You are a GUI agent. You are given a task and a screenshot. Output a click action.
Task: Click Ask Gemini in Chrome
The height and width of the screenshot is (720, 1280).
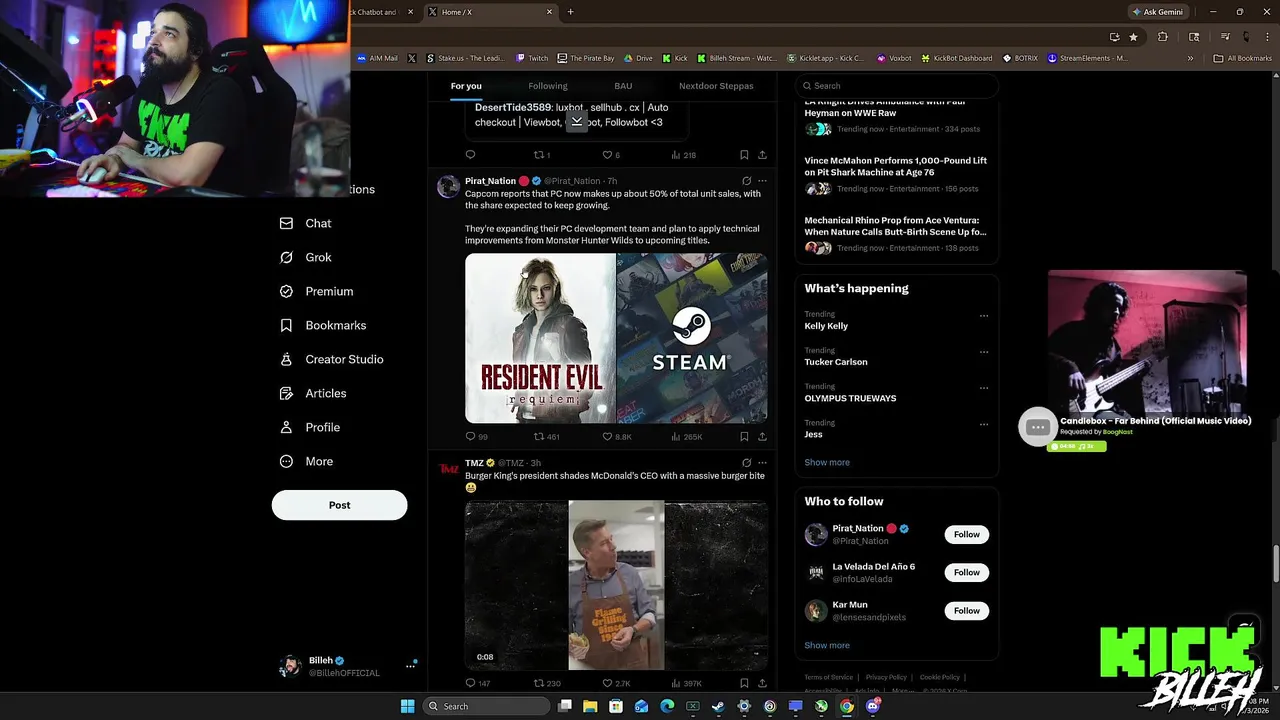point(1159,12)
